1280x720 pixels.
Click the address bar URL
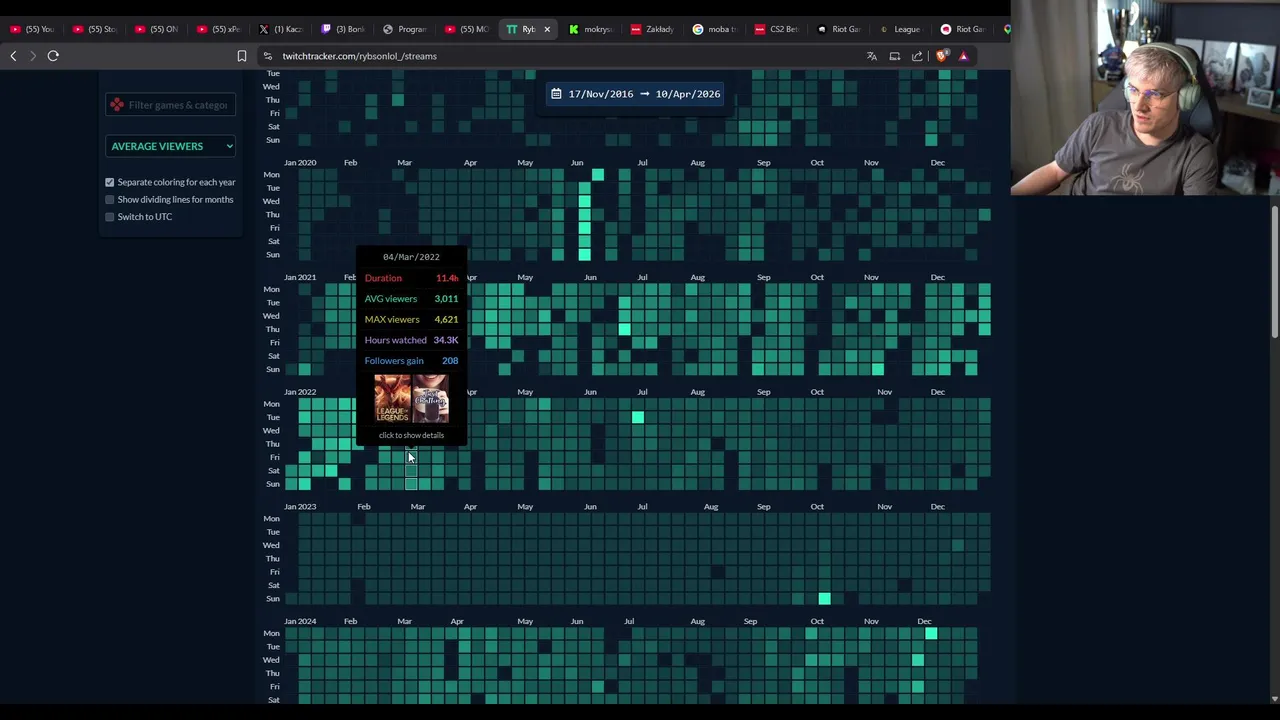tap(359, 56)
